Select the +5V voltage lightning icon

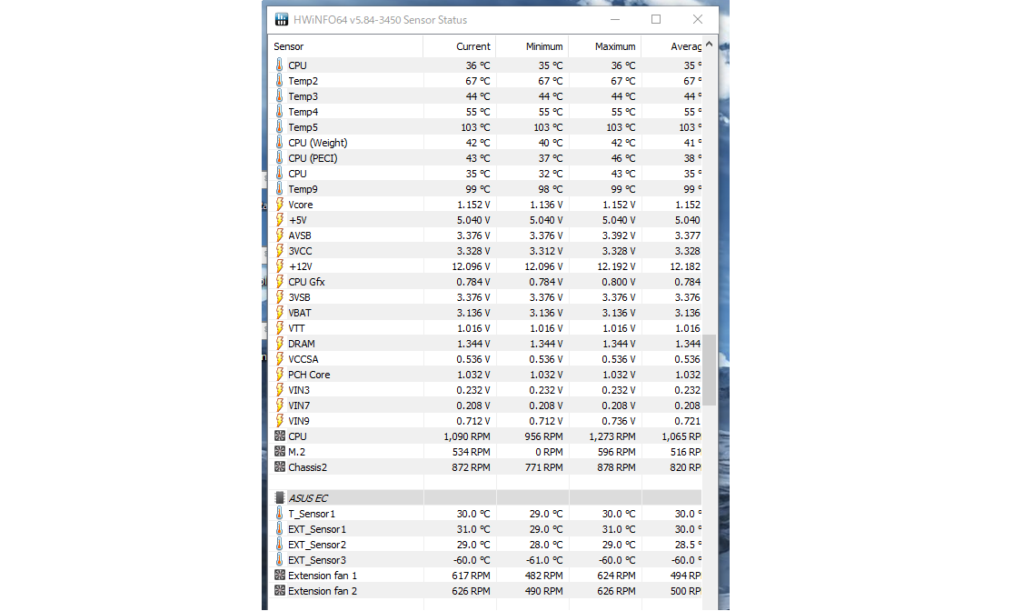coord(280,220)
